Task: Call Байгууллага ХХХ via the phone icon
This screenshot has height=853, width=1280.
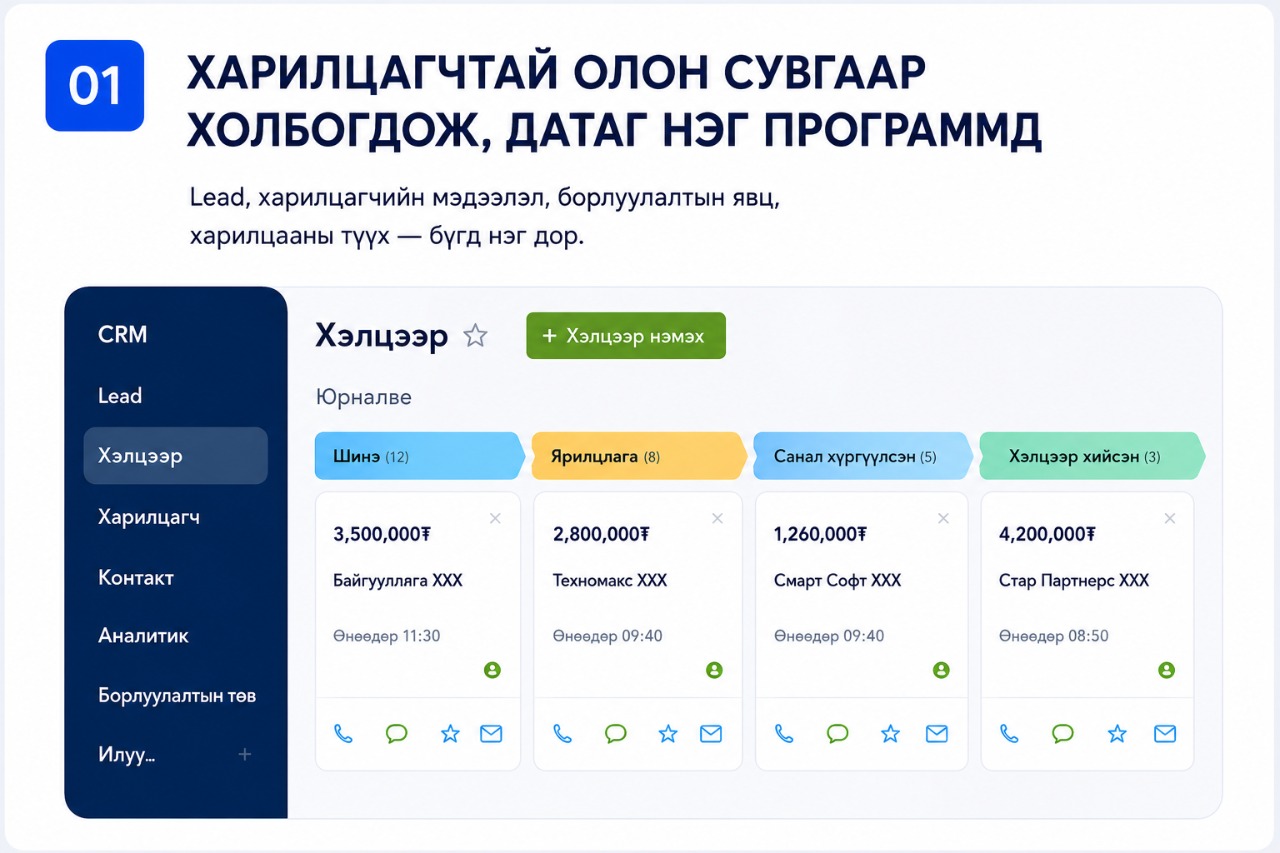Action: (x=343, y=734)
